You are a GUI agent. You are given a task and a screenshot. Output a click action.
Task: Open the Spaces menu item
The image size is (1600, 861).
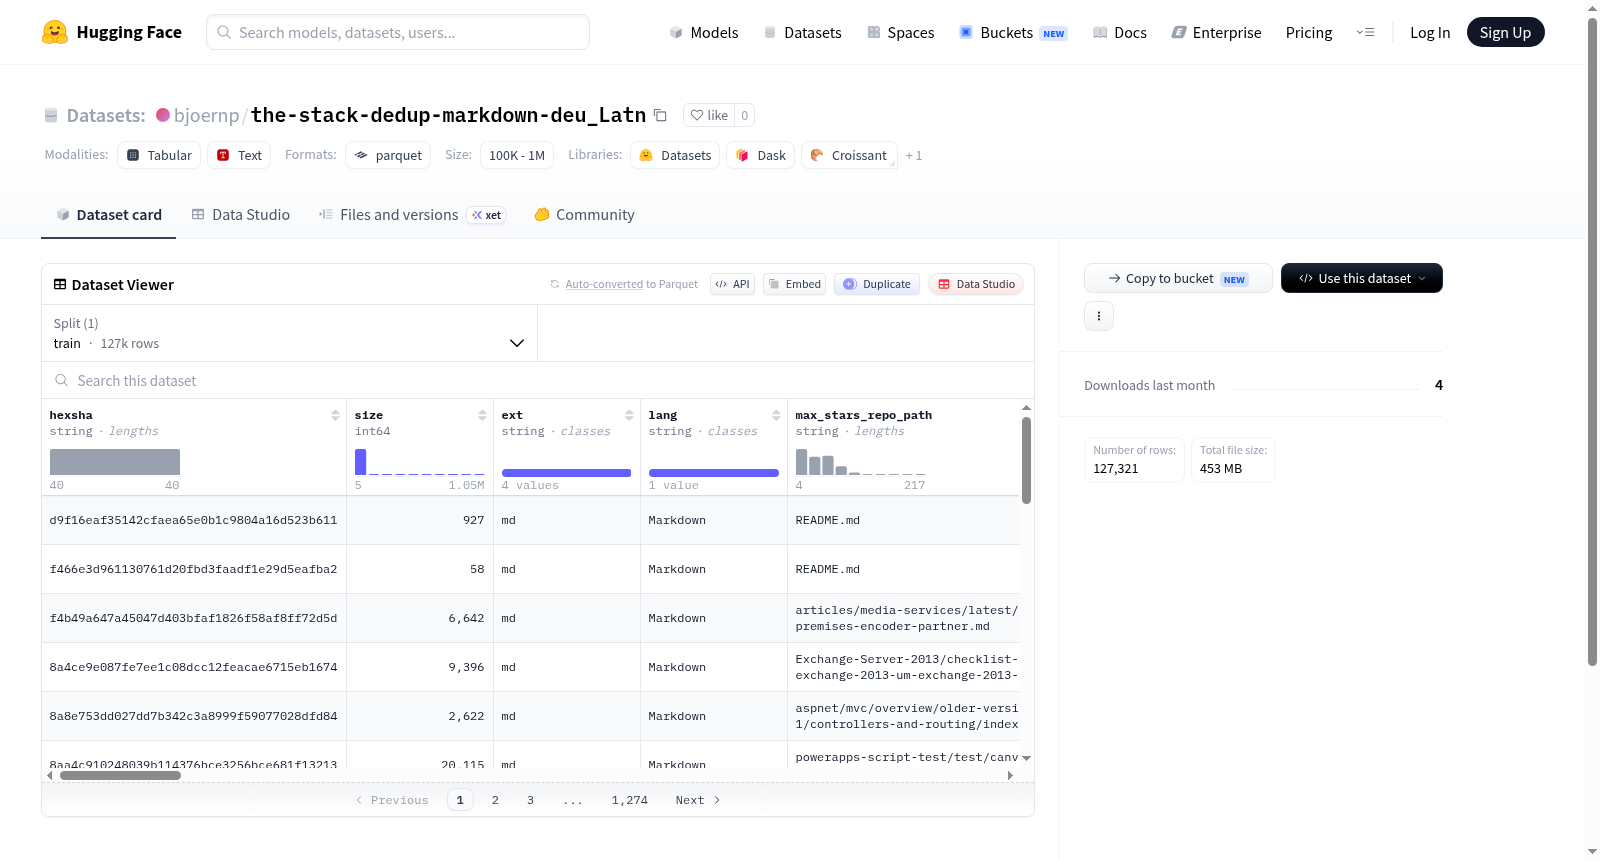[x=900, y=32]
